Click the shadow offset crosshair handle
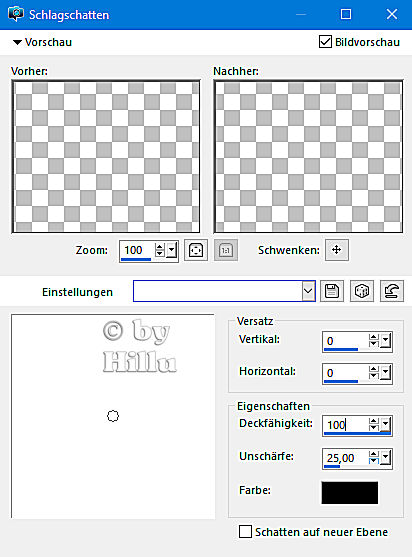 (113, 416)
